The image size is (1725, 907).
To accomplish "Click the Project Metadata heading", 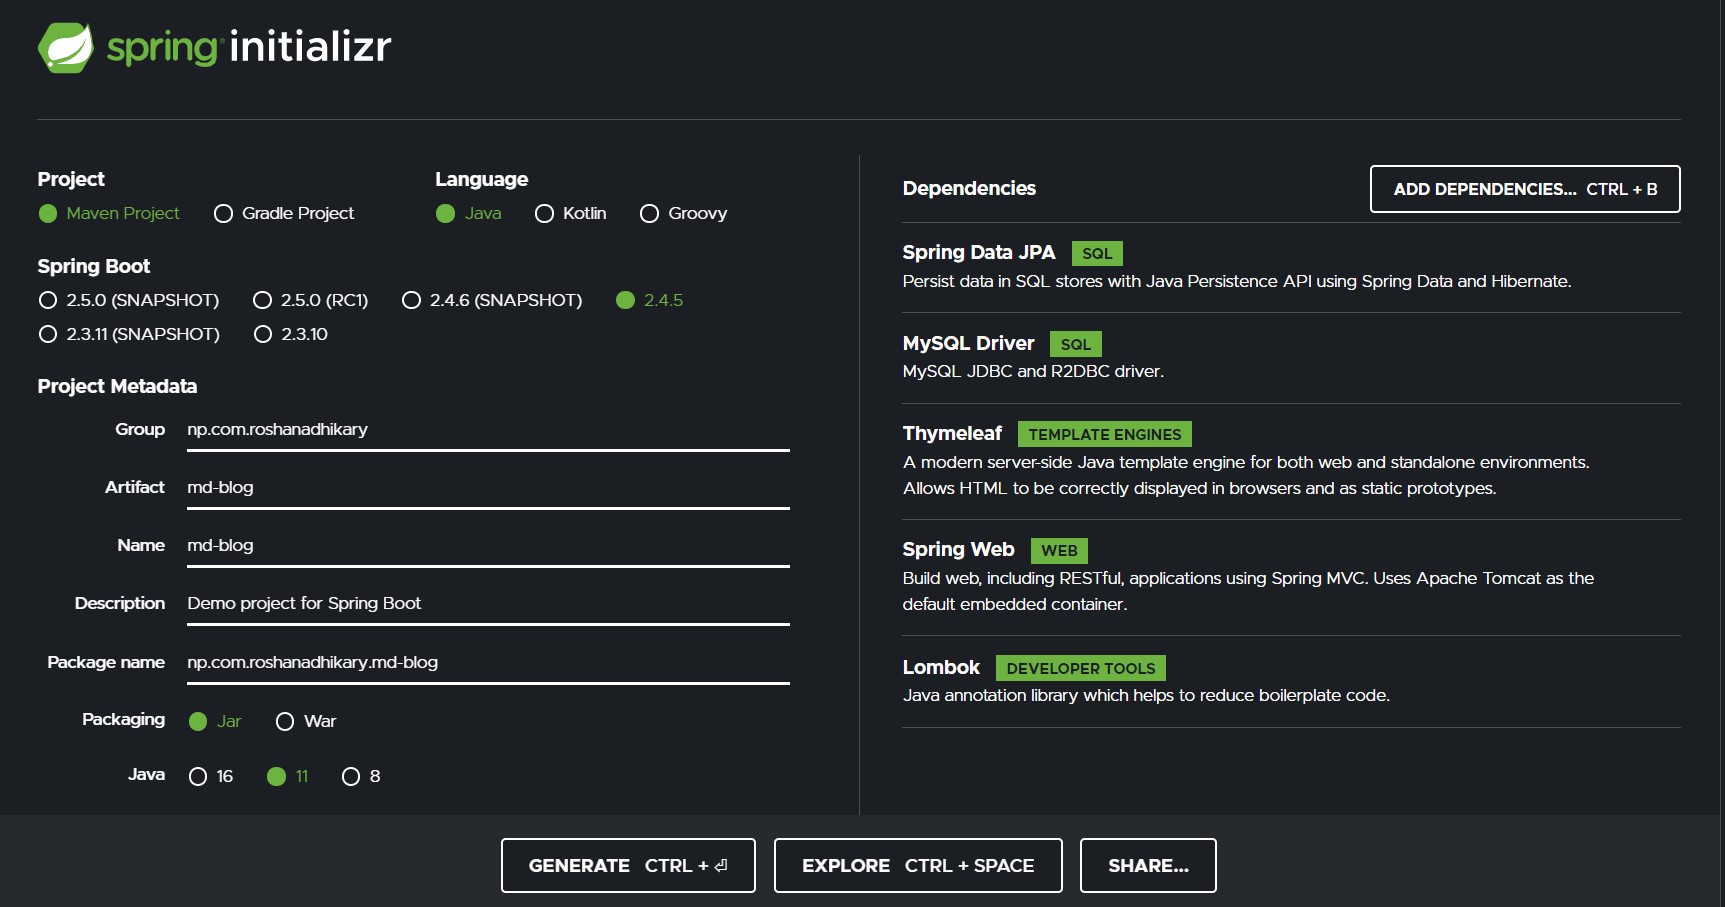I will coord(117,386).
